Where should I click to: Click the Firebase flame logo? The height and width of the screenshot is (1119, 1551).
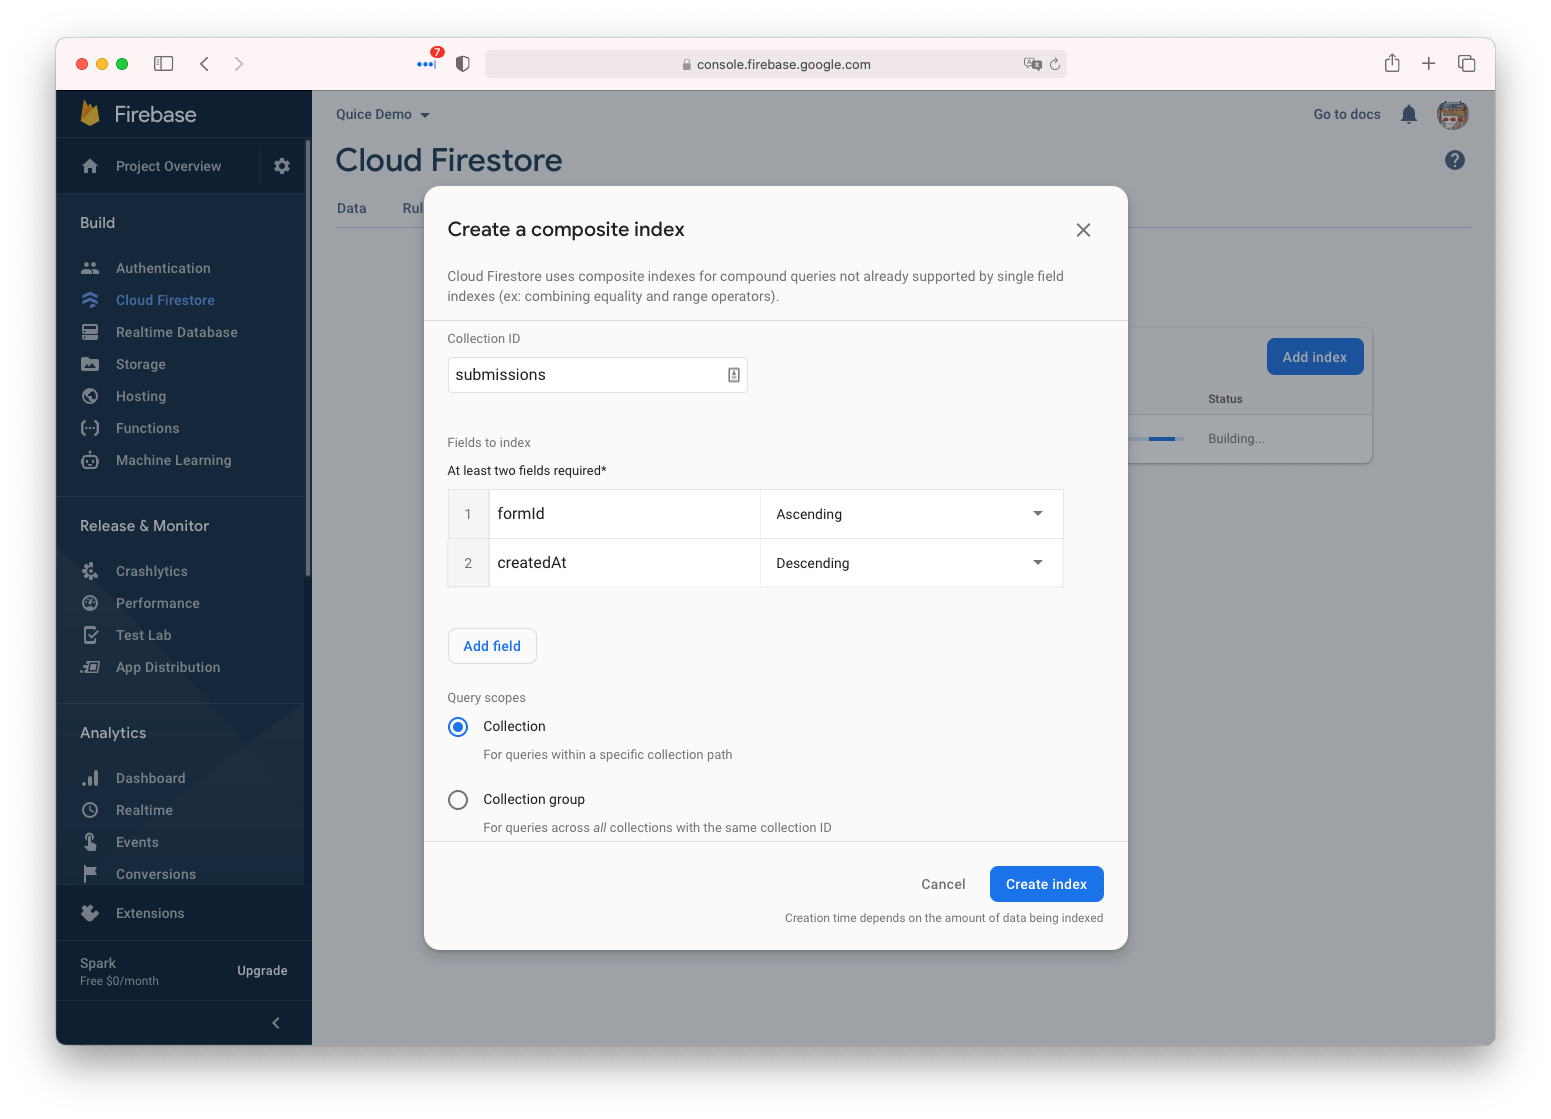(90, 113)
